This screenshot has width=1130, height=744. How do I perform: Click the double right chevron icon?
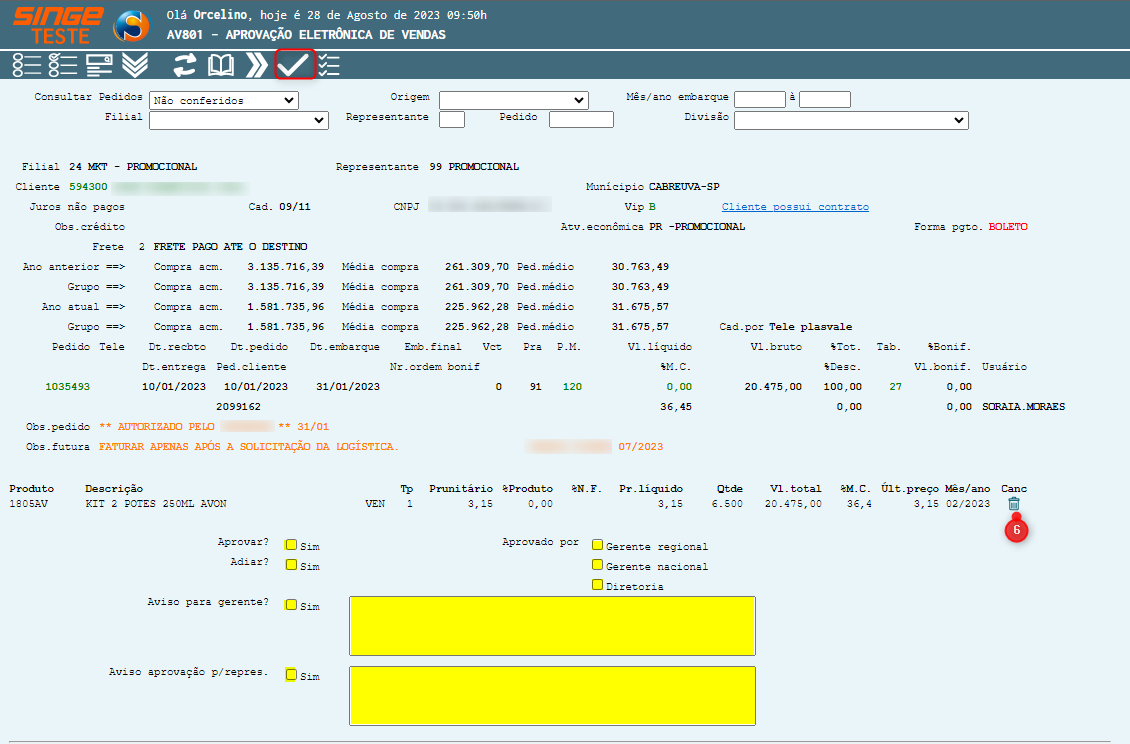point(257,65)
